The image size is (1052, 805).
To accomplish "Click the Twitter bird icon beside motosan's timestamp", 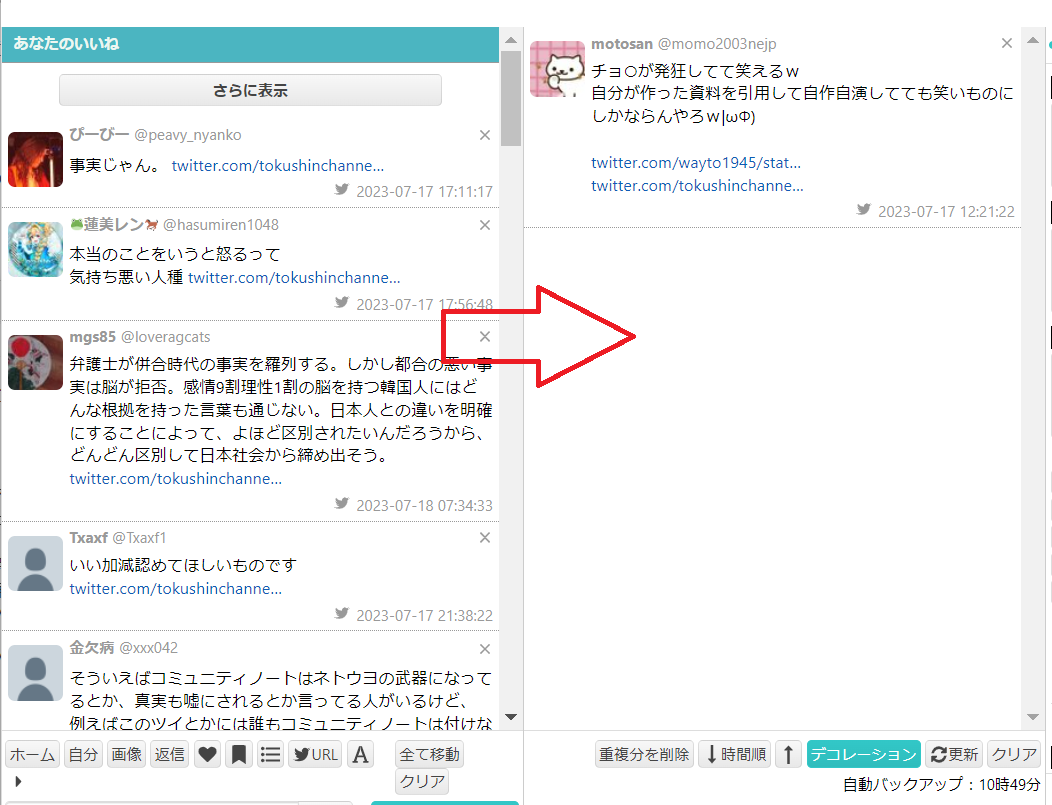I will [863, 210].
